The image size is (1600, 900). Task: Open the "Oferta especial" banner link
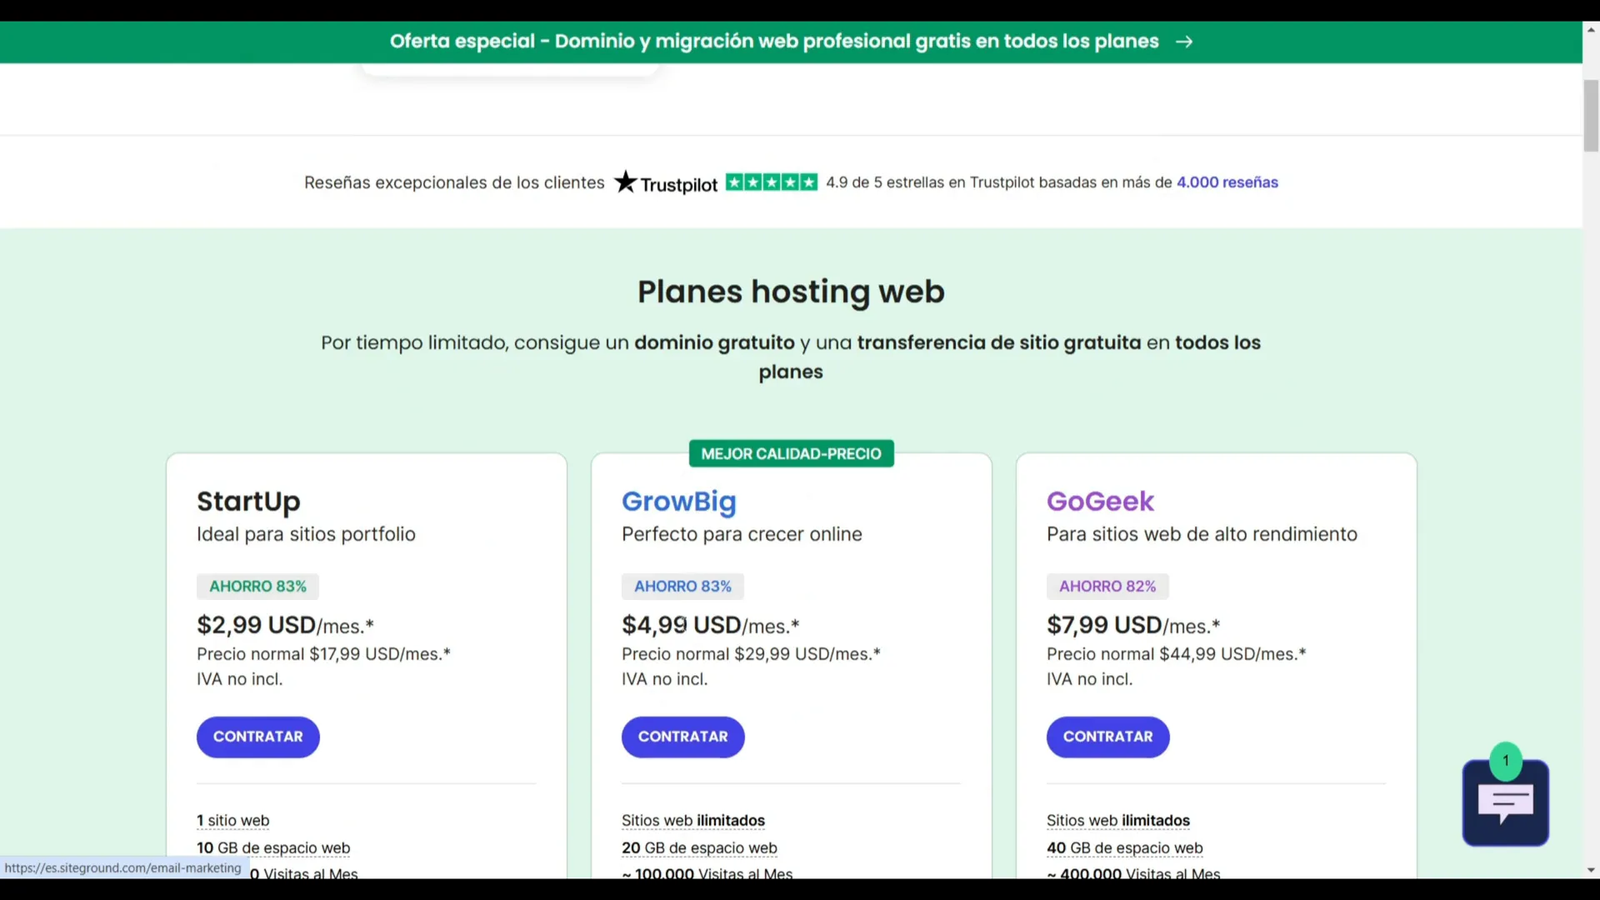pos(774,41)
